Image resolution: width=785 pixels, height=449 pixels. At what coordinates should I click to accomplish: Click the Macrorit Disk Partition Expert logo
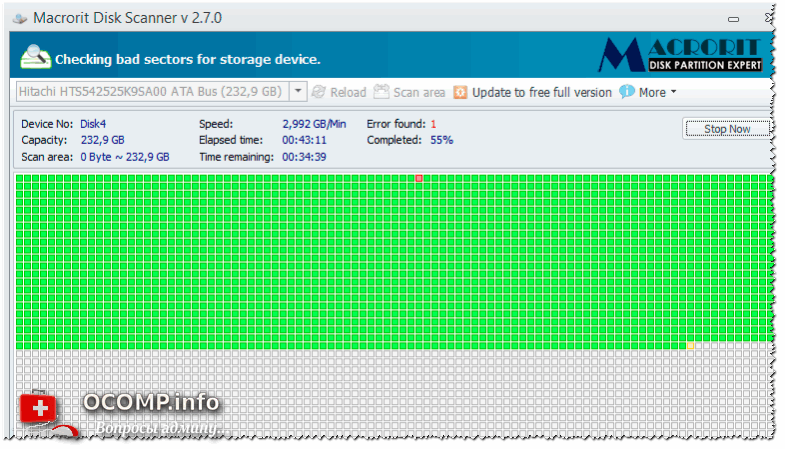tap(681, 55)
